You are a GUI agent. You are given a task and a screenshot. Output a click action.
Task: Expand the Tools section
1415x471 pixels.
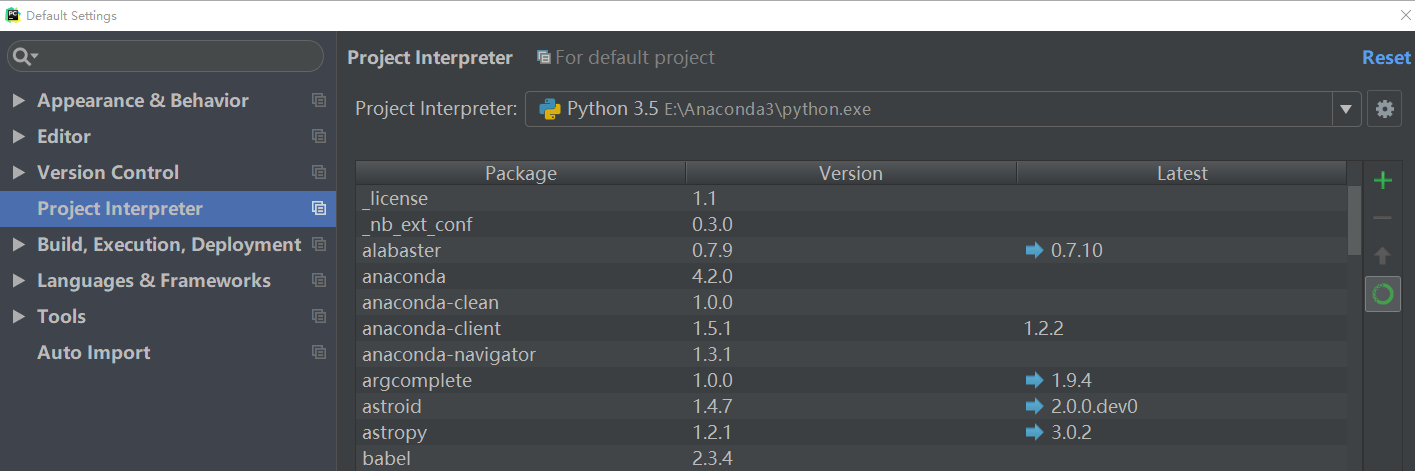click(18, 316)
